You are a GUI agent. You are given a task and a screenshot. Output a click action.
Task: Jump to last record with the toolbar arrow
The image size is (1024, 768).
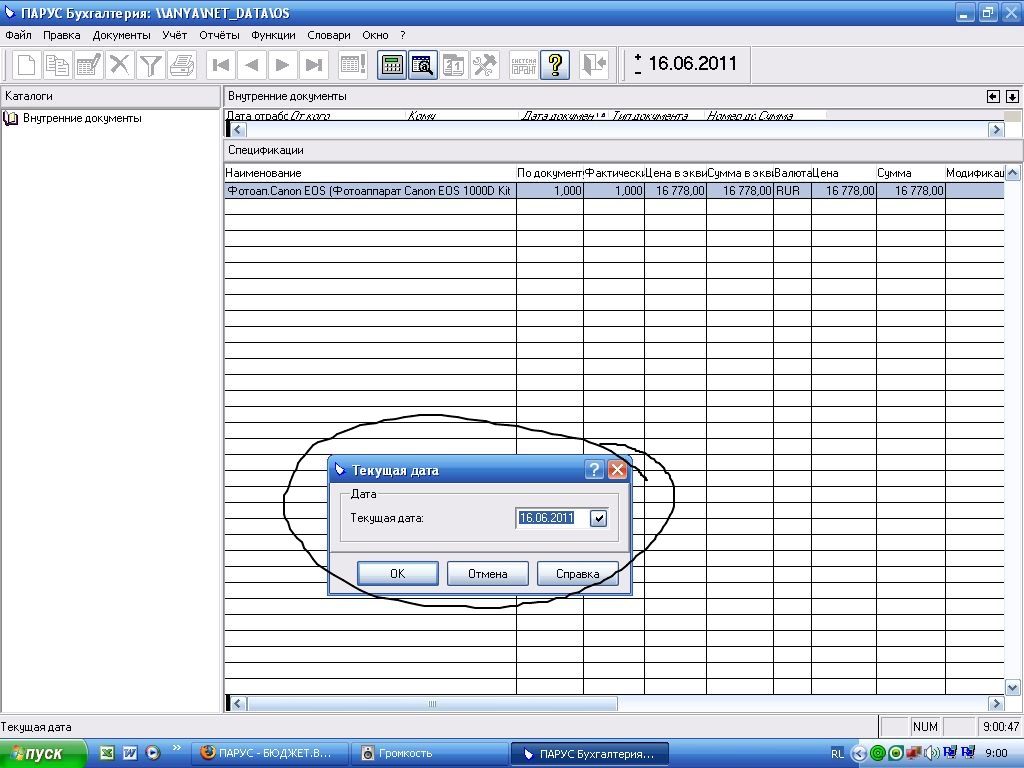pyautogui.click(x=314, y=65)
